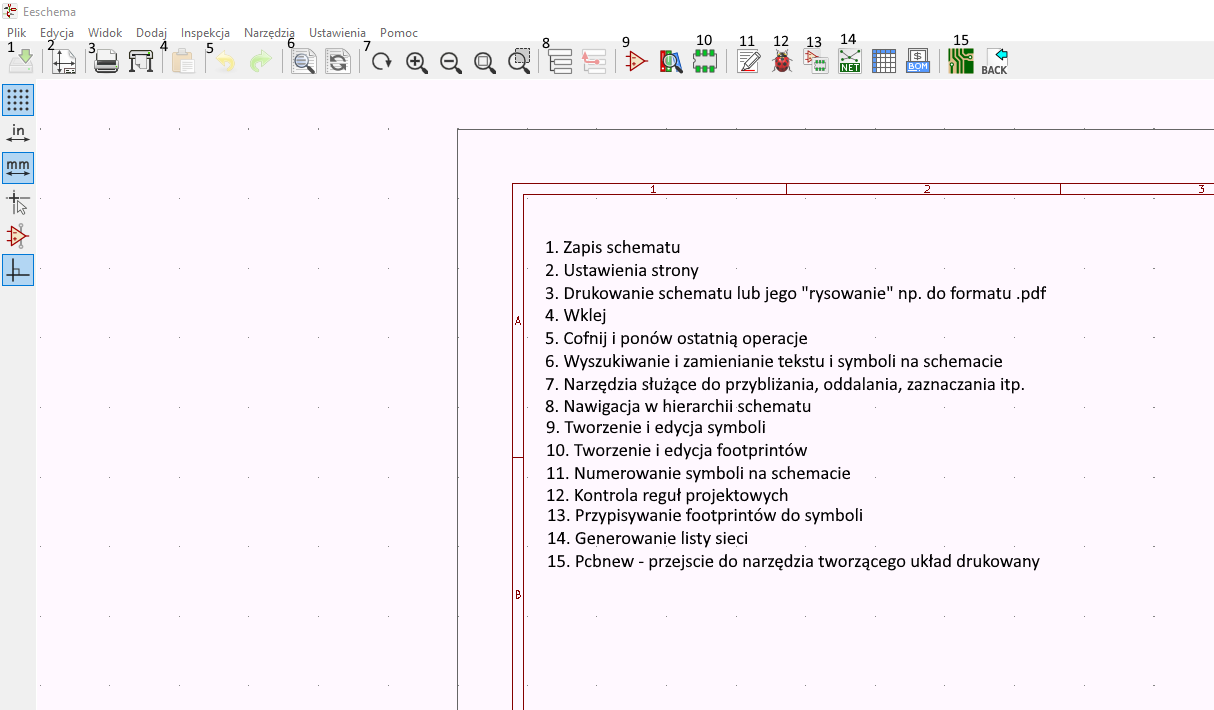Redo the last undone operation
Viewport: 1214px width, 710px height.
coord(260,62)
